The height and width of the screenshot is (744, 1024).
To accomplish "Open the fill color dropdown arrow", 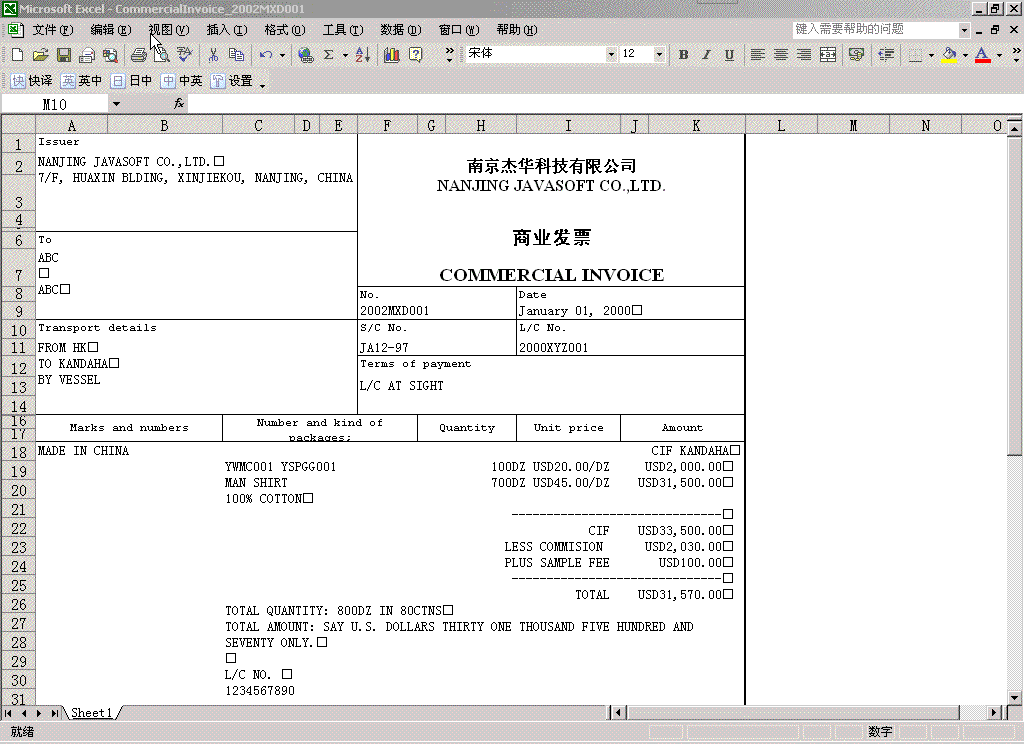I will click(965, 55).
